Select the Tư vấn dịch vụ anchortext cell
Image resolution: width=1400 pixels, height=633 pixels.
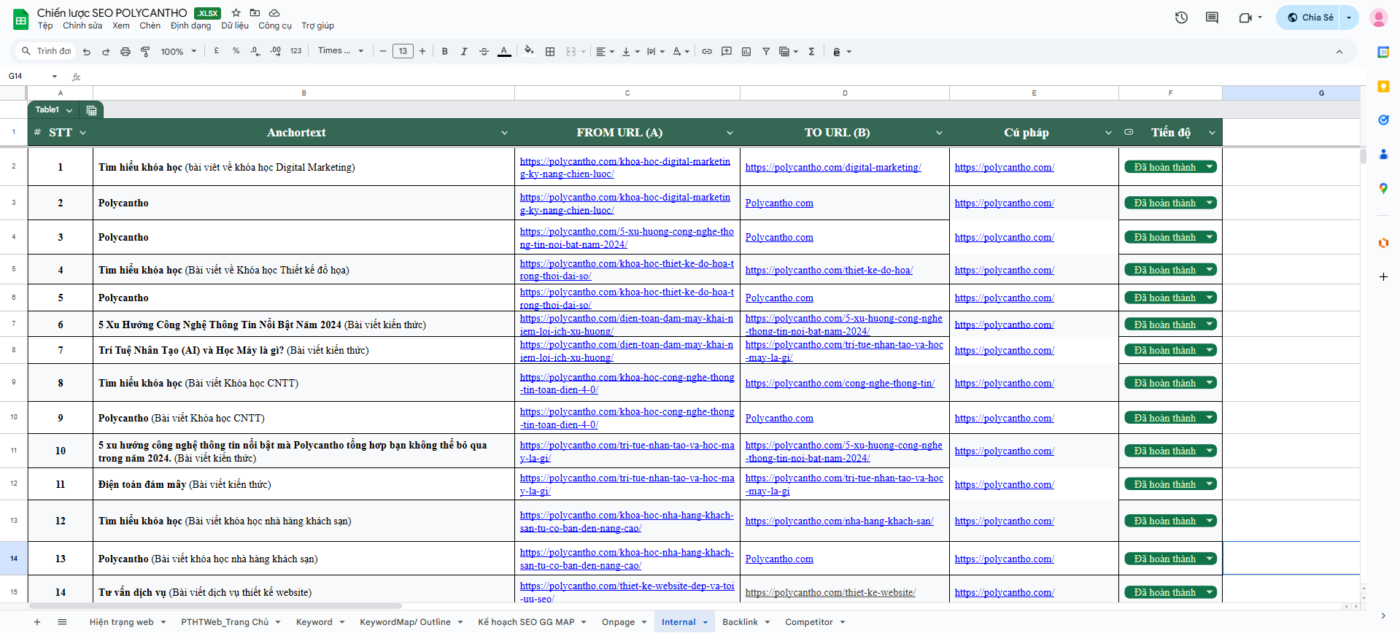pyautogui.click(x=304, y=592)
